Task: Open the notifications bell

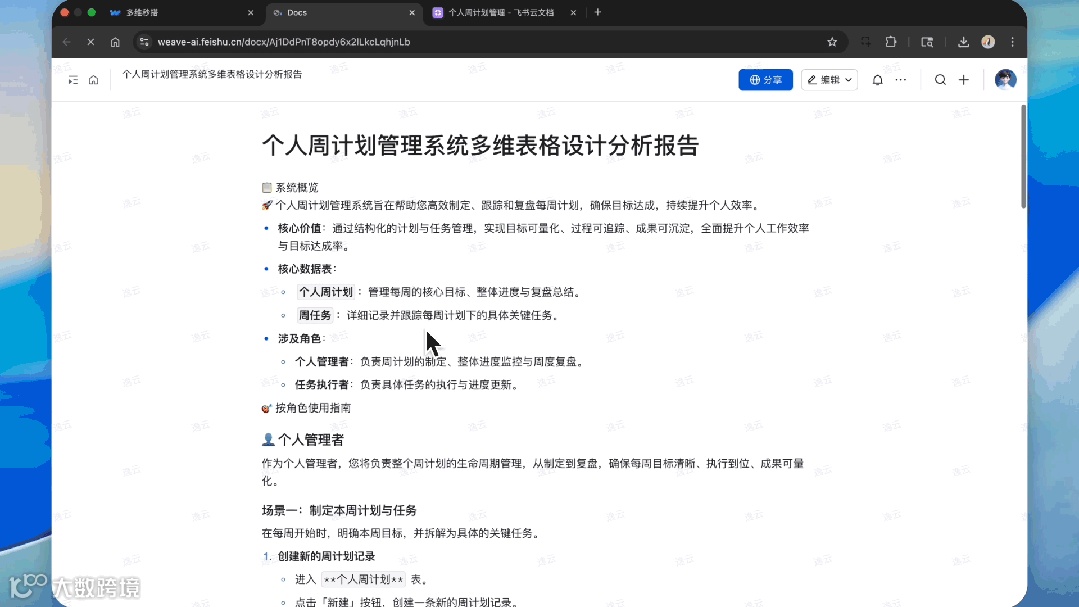Action: [x=877, y=80]
